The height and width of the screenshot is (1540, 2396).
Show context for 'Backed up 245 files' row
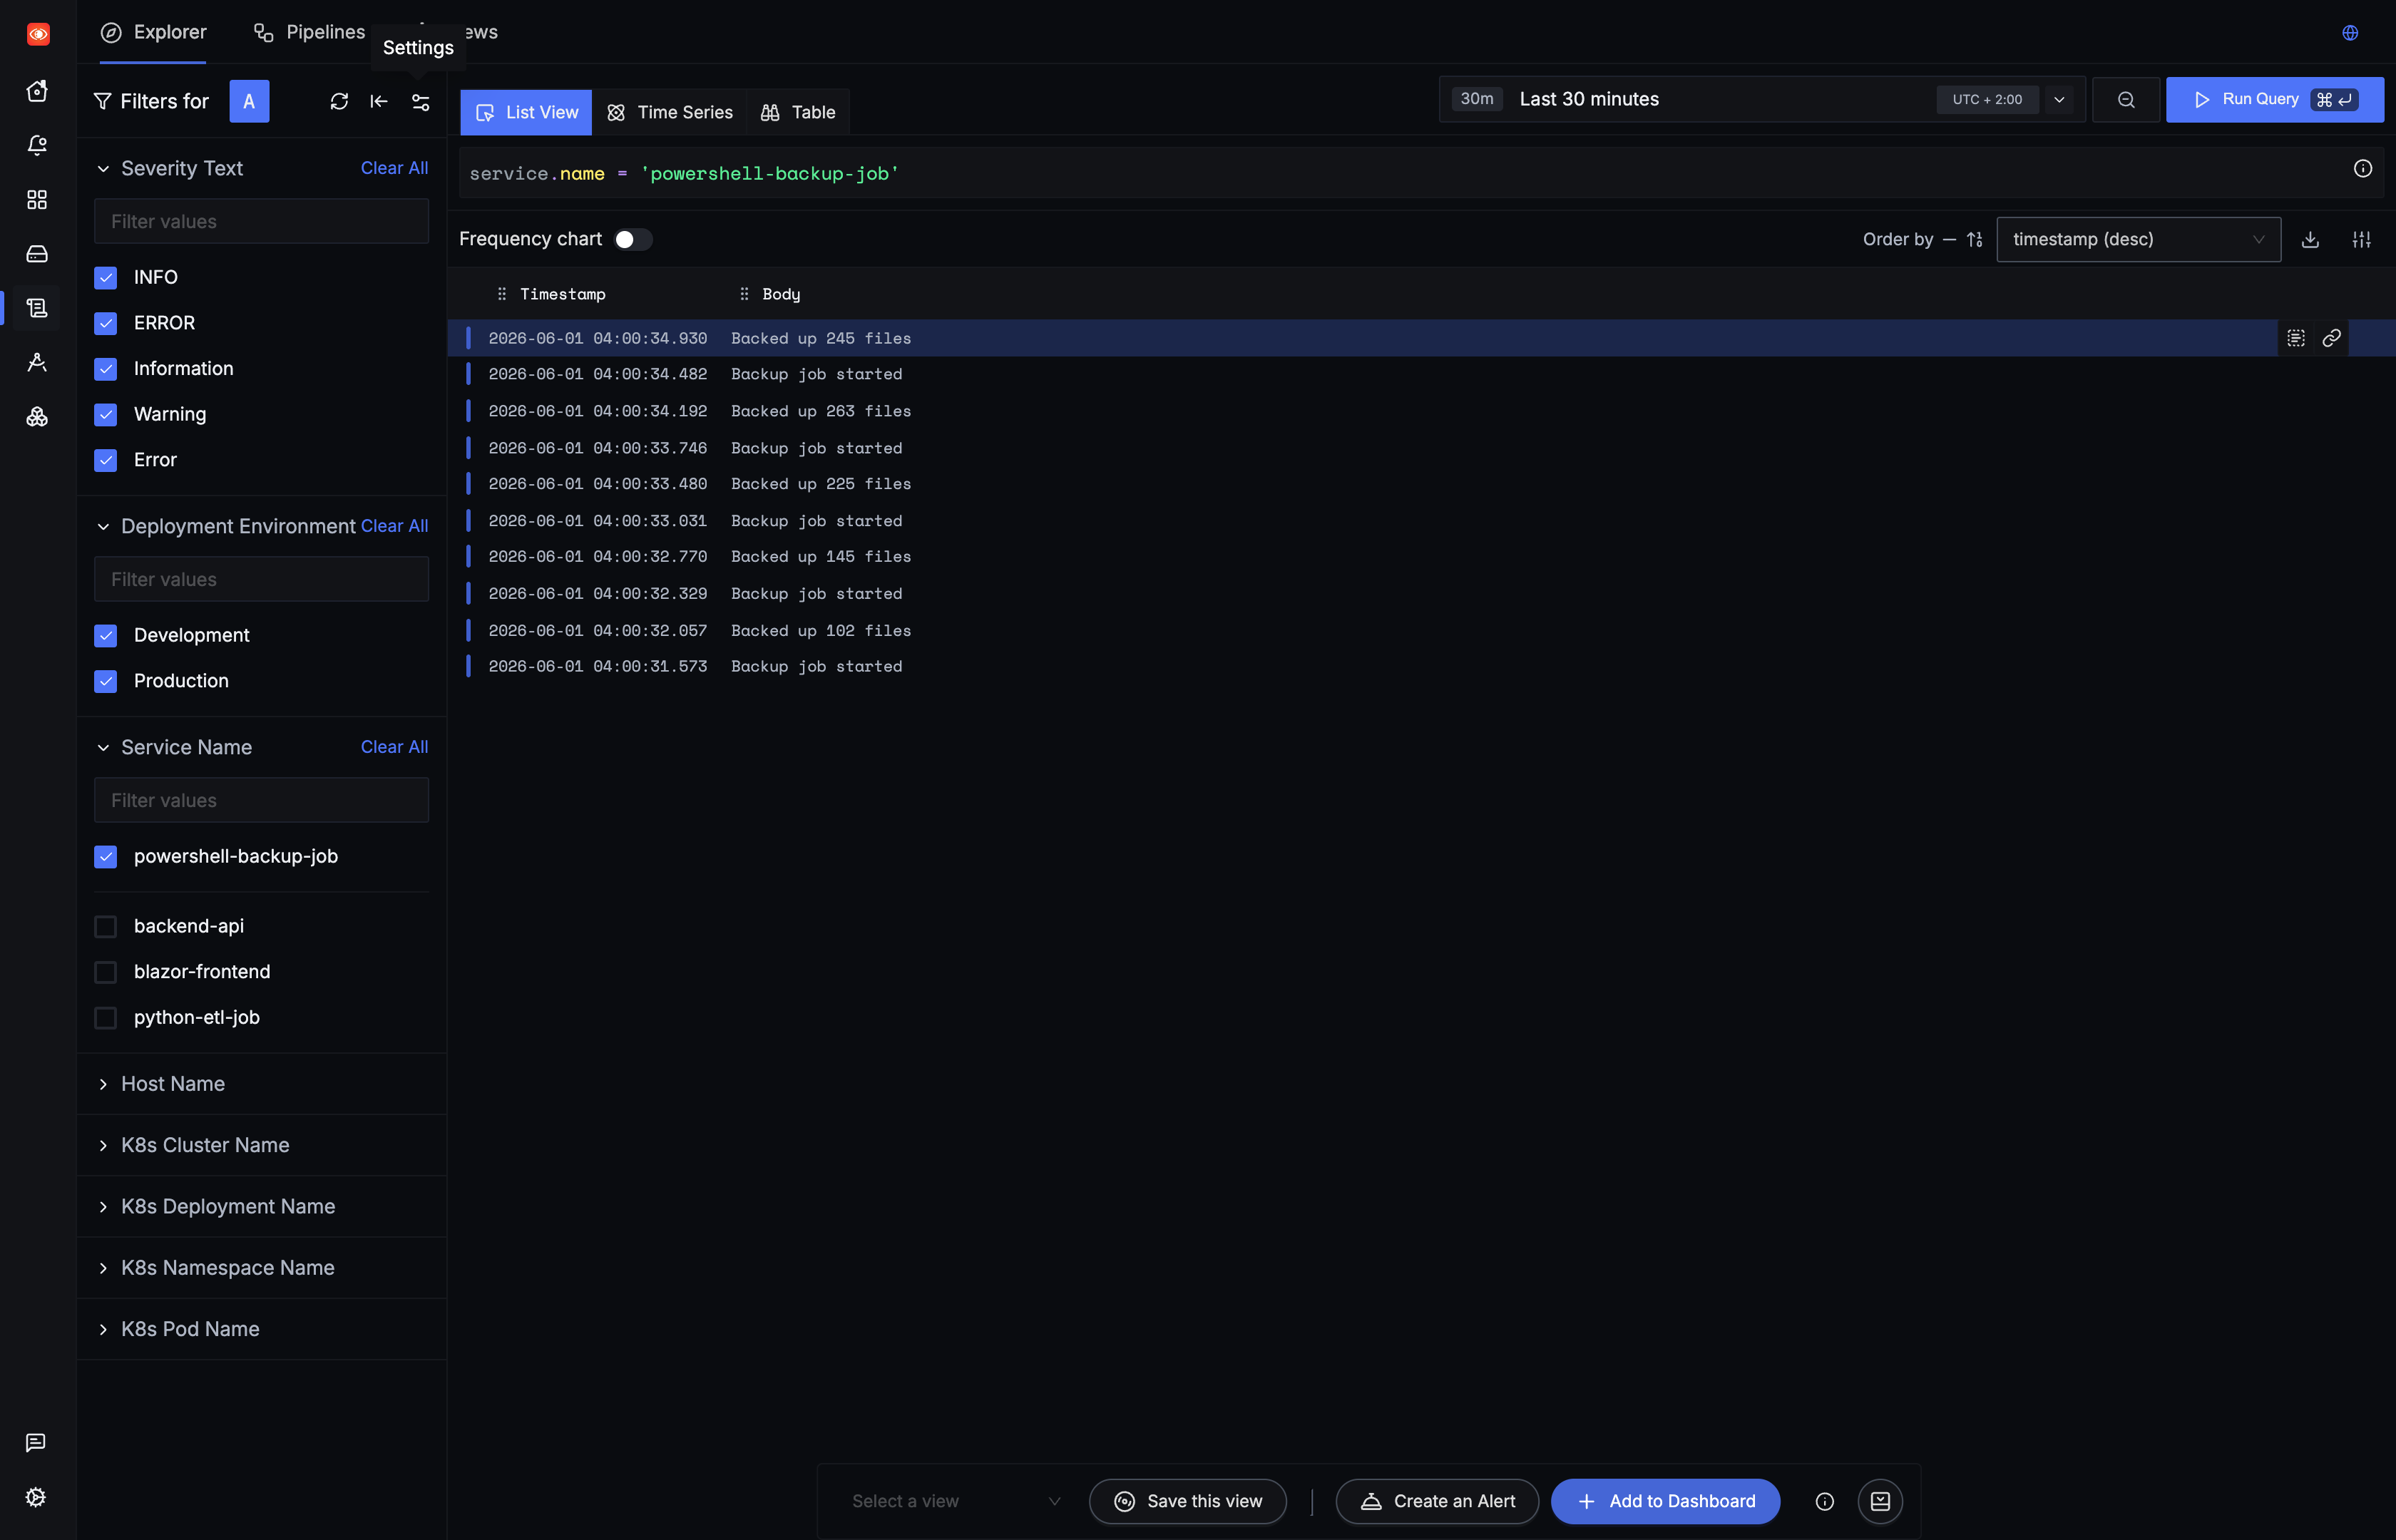tap(2296, 338)
